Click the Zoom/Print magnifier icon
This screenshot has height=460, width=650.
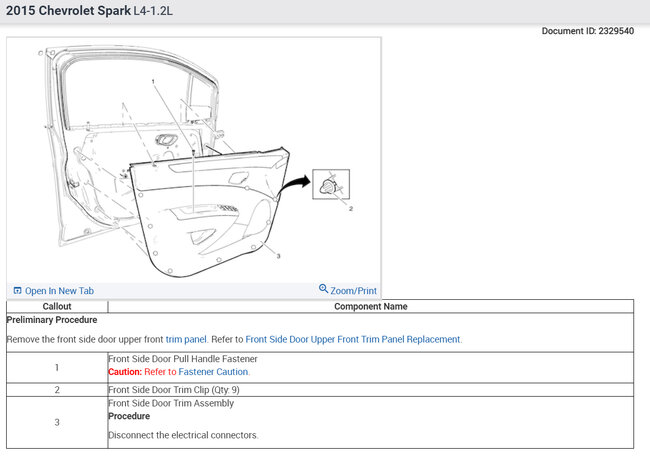click(323, 288)
